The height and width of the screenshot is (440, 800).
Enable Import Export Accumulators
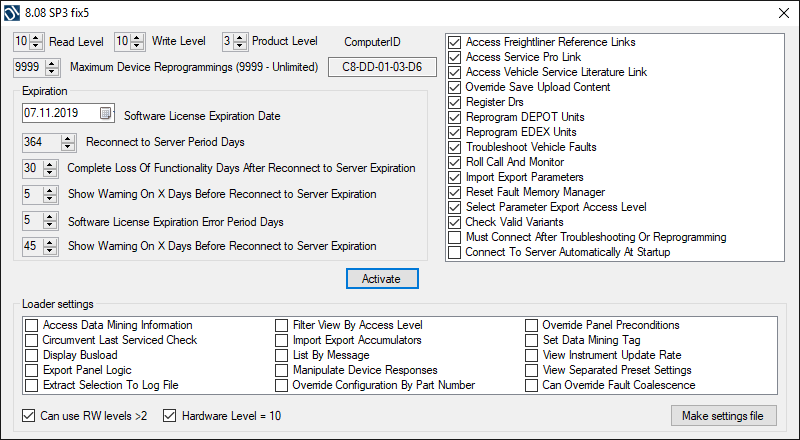(x=282, y=340)
